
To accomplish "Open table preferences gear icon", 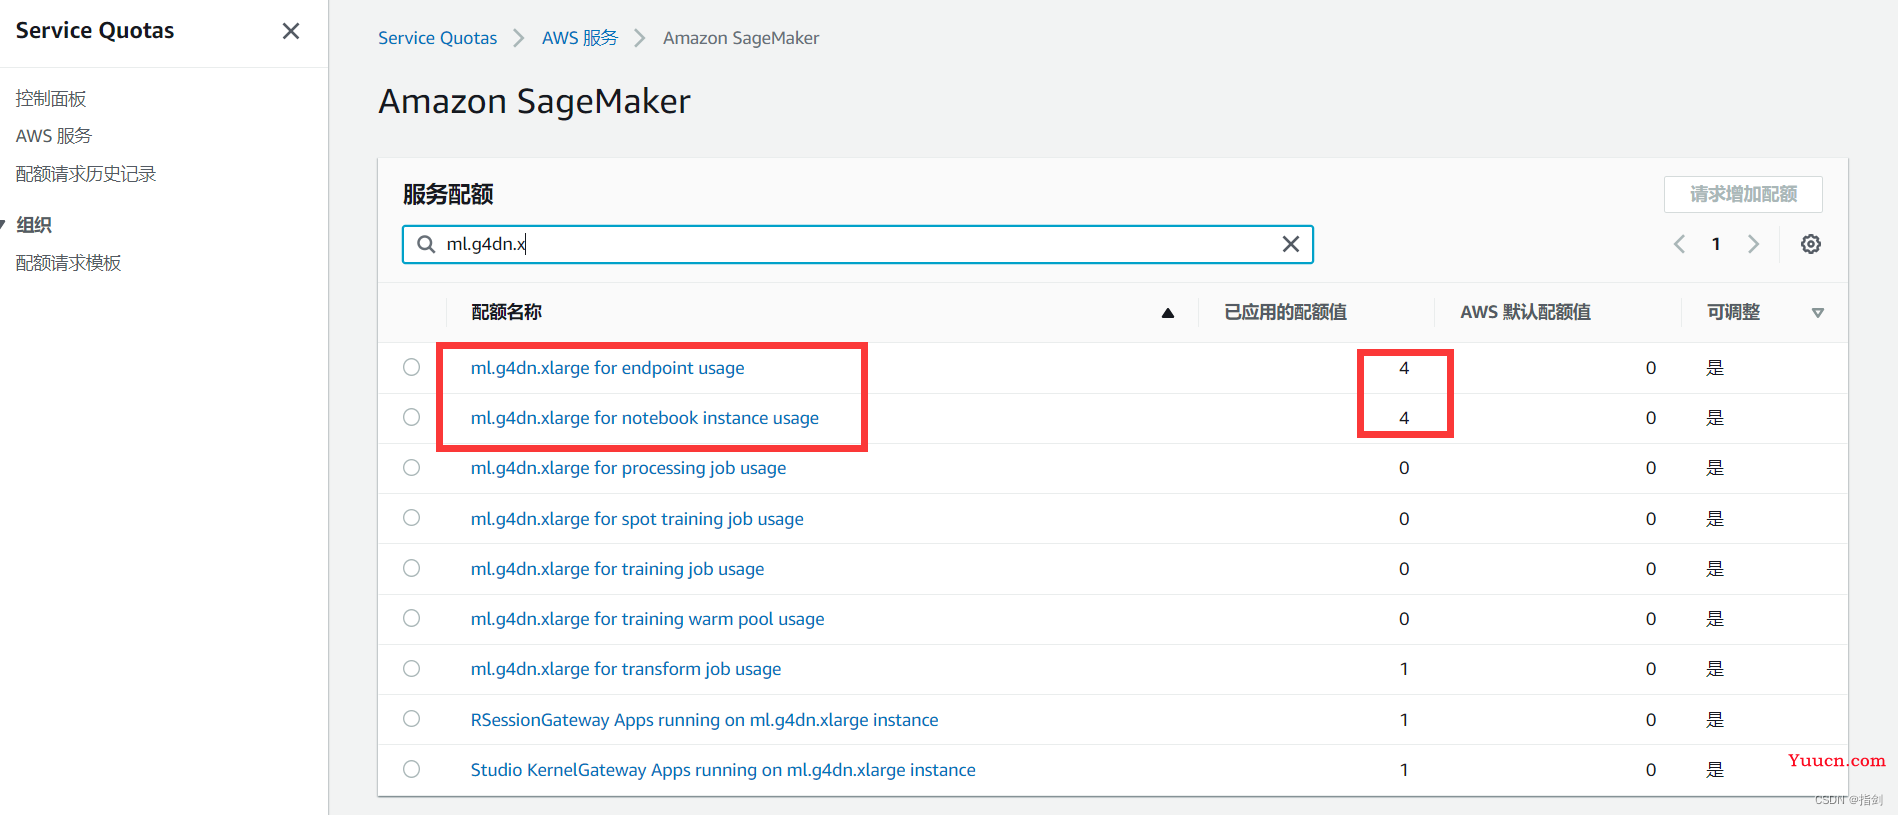I will tap(1810, 244).
